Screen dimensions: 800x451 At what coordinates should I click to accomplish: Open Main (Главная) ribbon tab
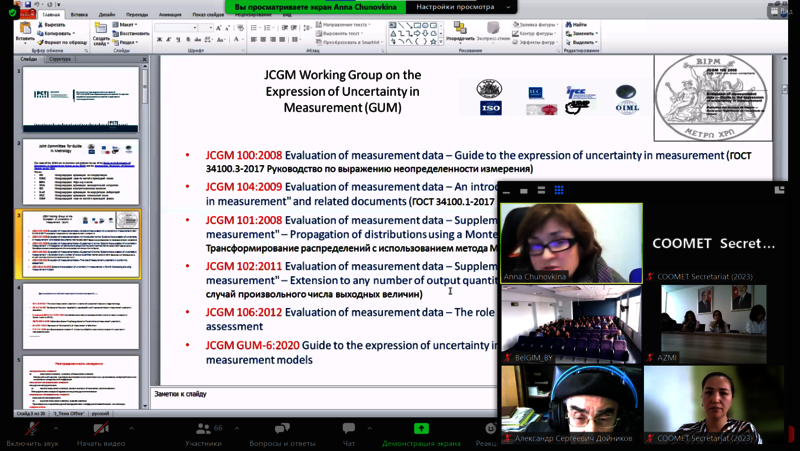(x=51, y=15)
